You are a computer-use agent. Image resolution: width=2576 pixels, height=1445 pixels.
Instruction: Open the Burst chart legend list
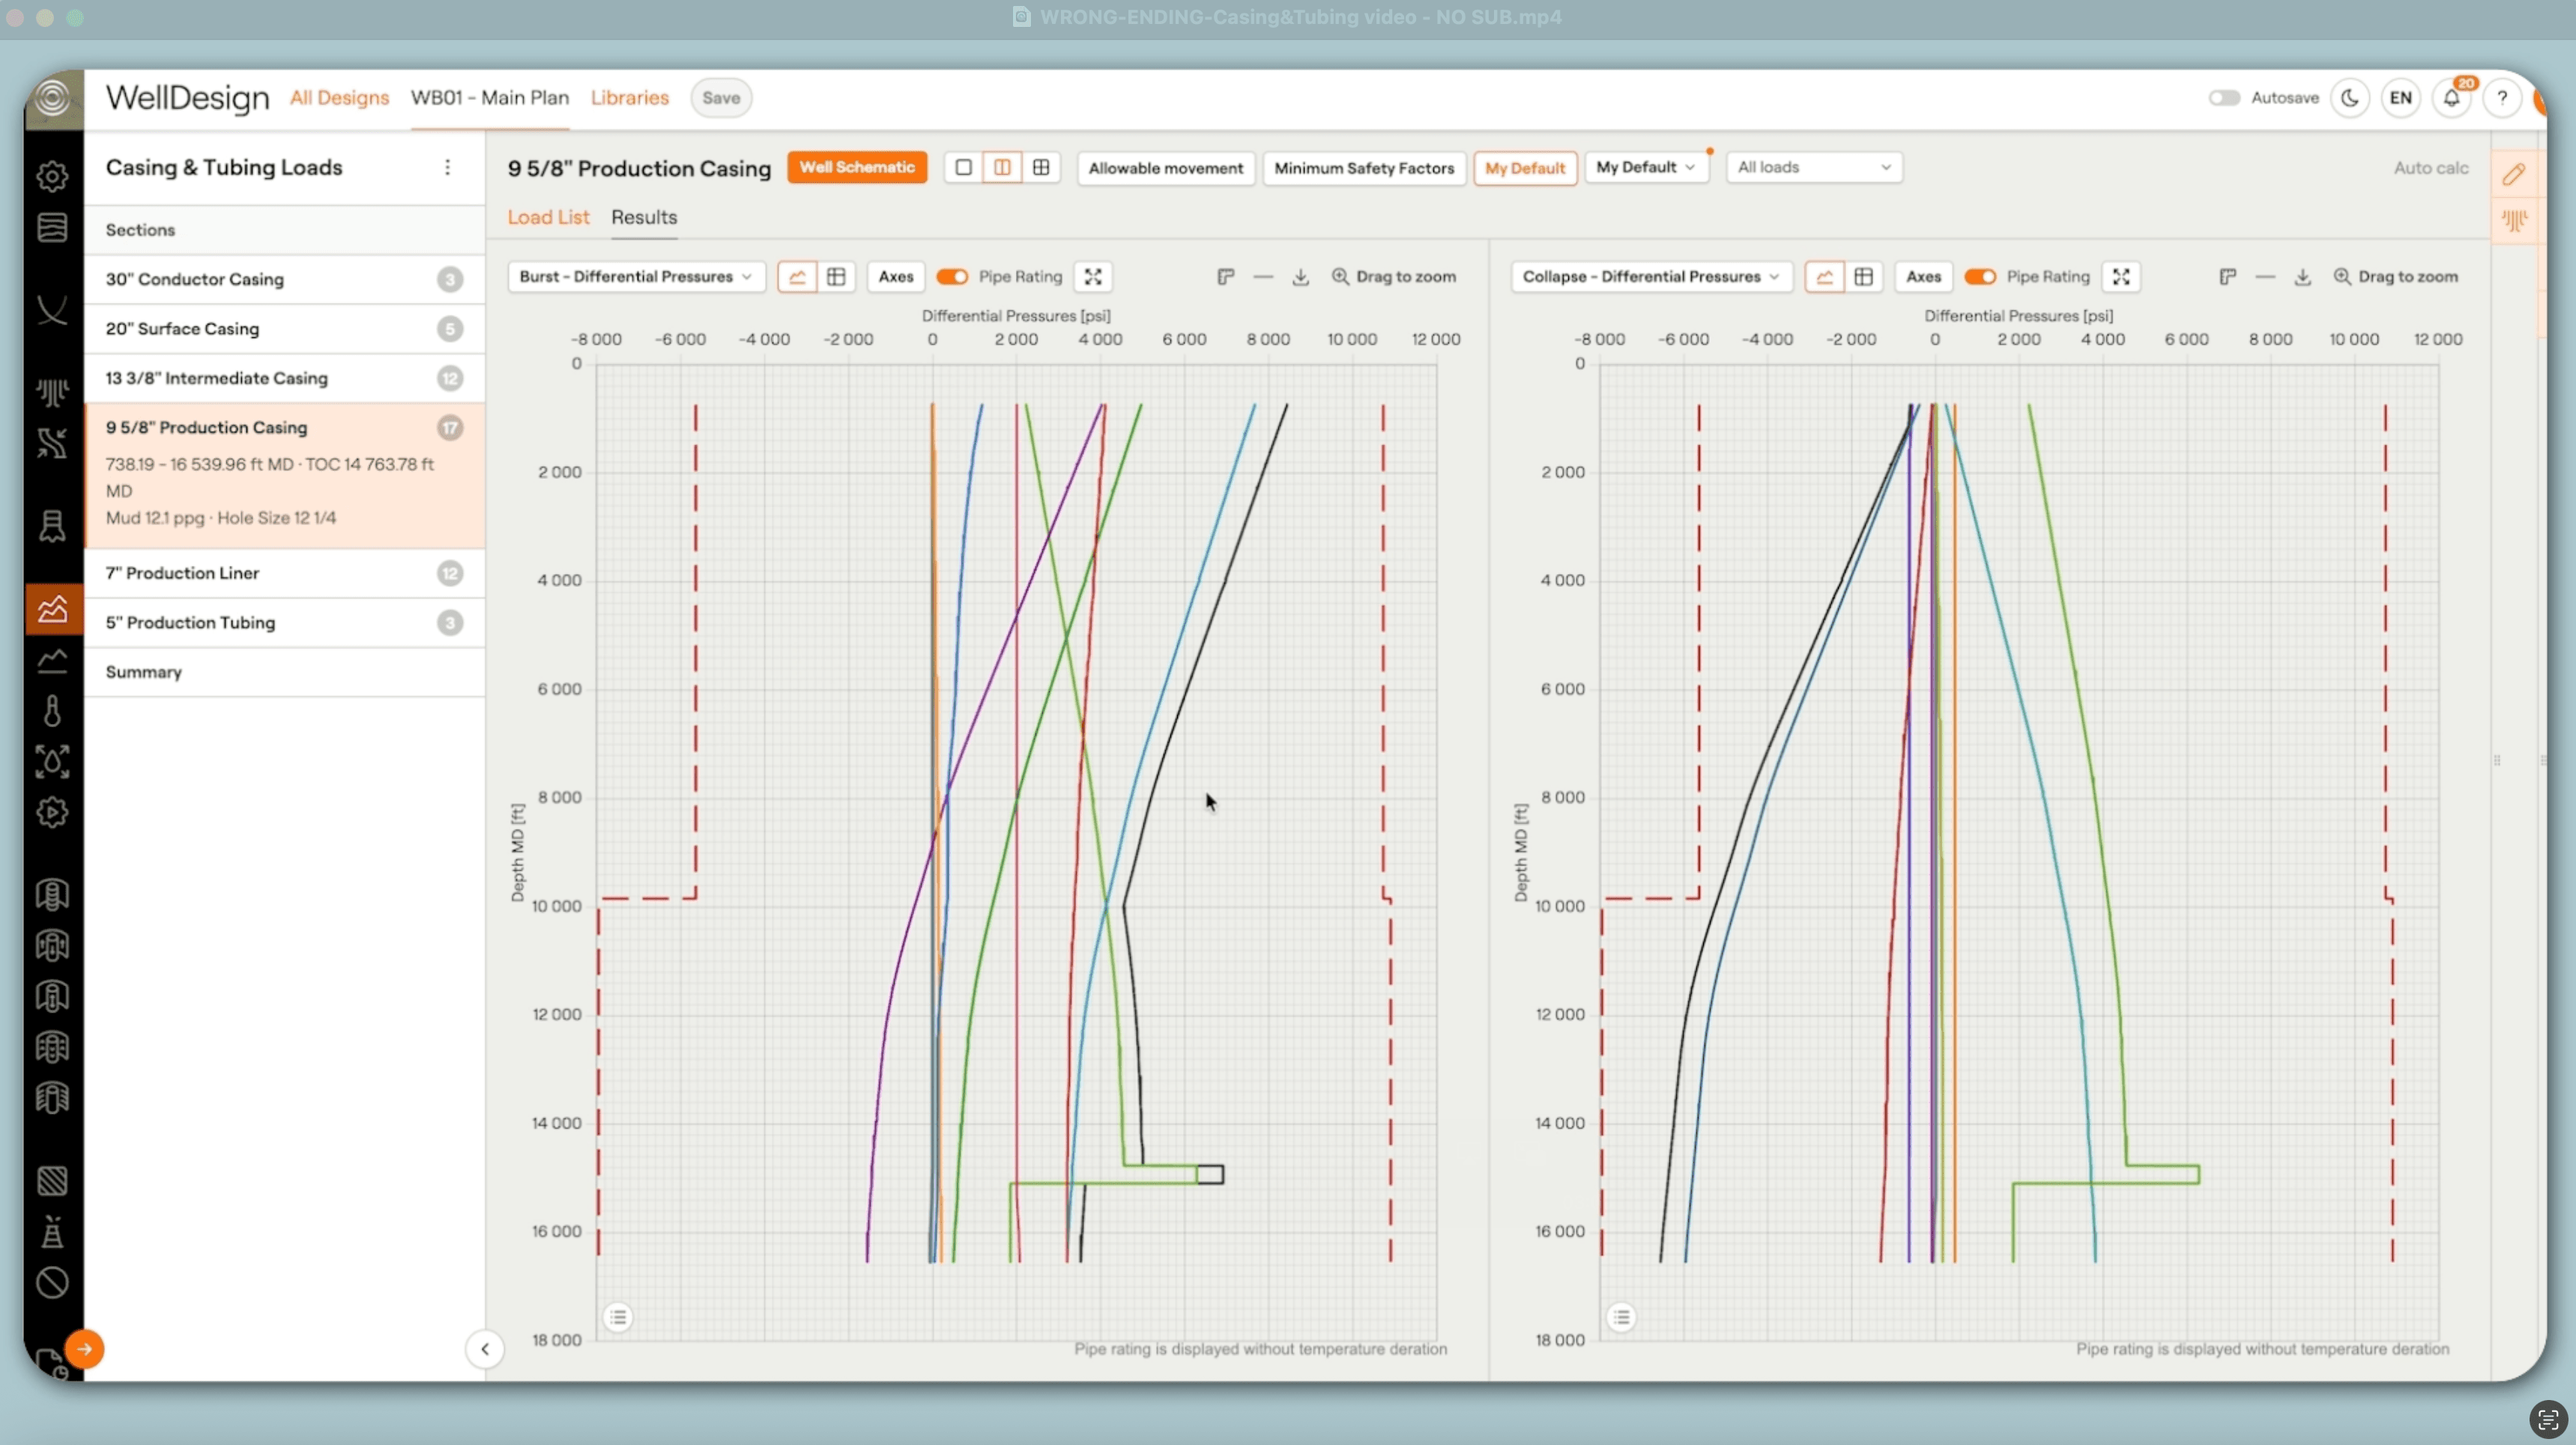click(x=618, y=1317)
